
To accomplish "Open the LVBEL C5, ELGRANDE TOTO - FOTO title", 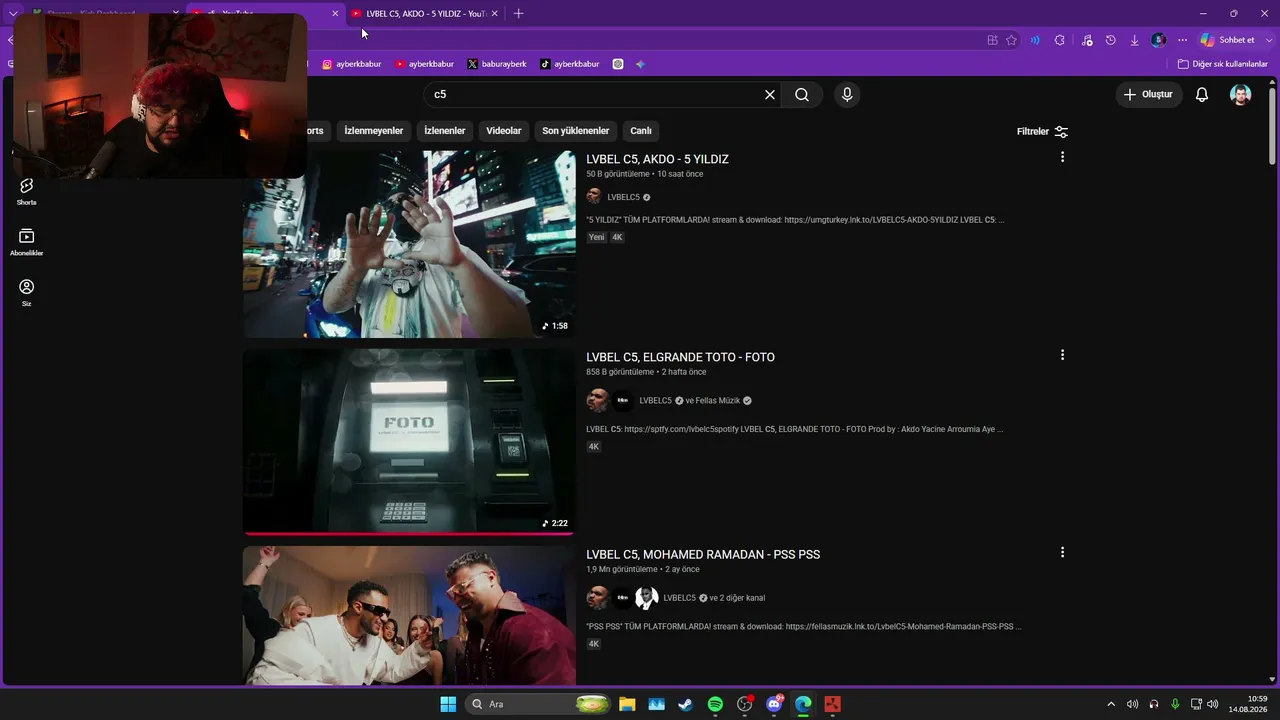I will (x=680, y=357).
